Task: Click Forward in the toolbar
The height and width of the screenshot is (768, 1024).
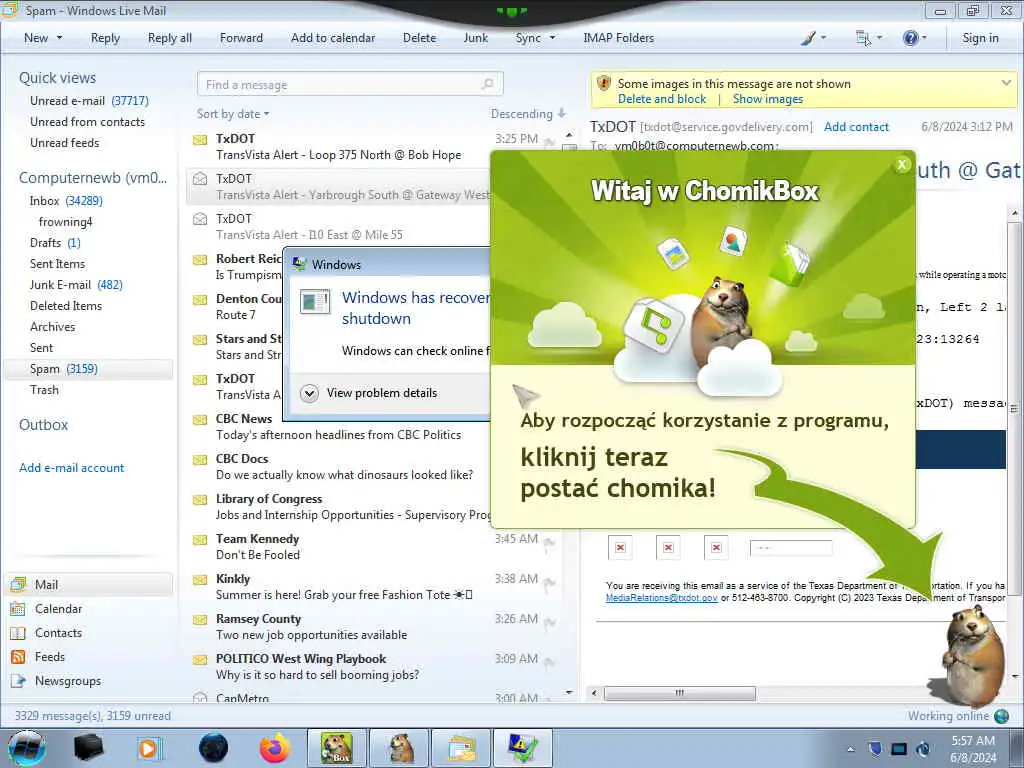Action: point(241,38)
